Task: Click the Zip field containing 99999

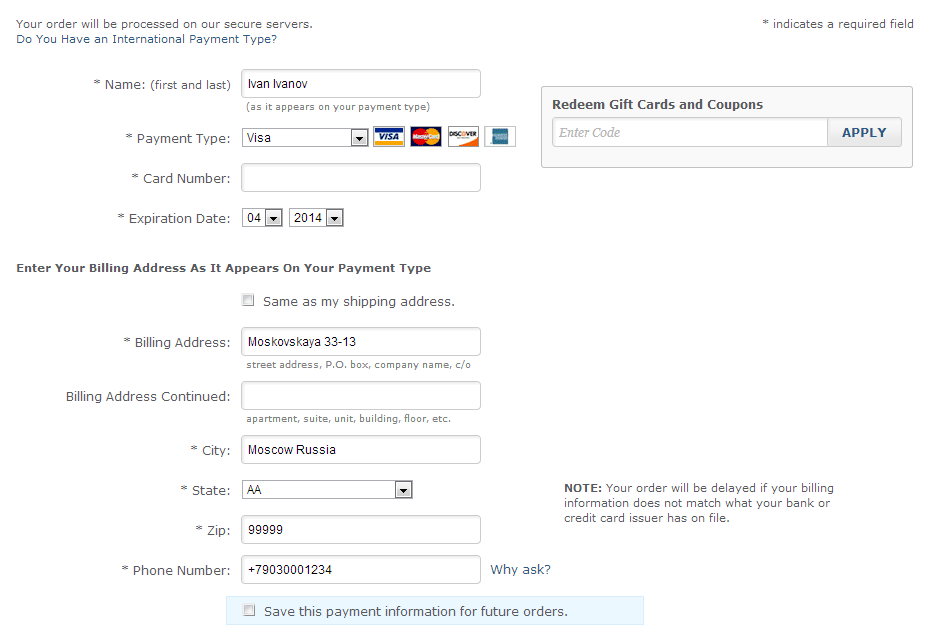Action: coord(361,530)
